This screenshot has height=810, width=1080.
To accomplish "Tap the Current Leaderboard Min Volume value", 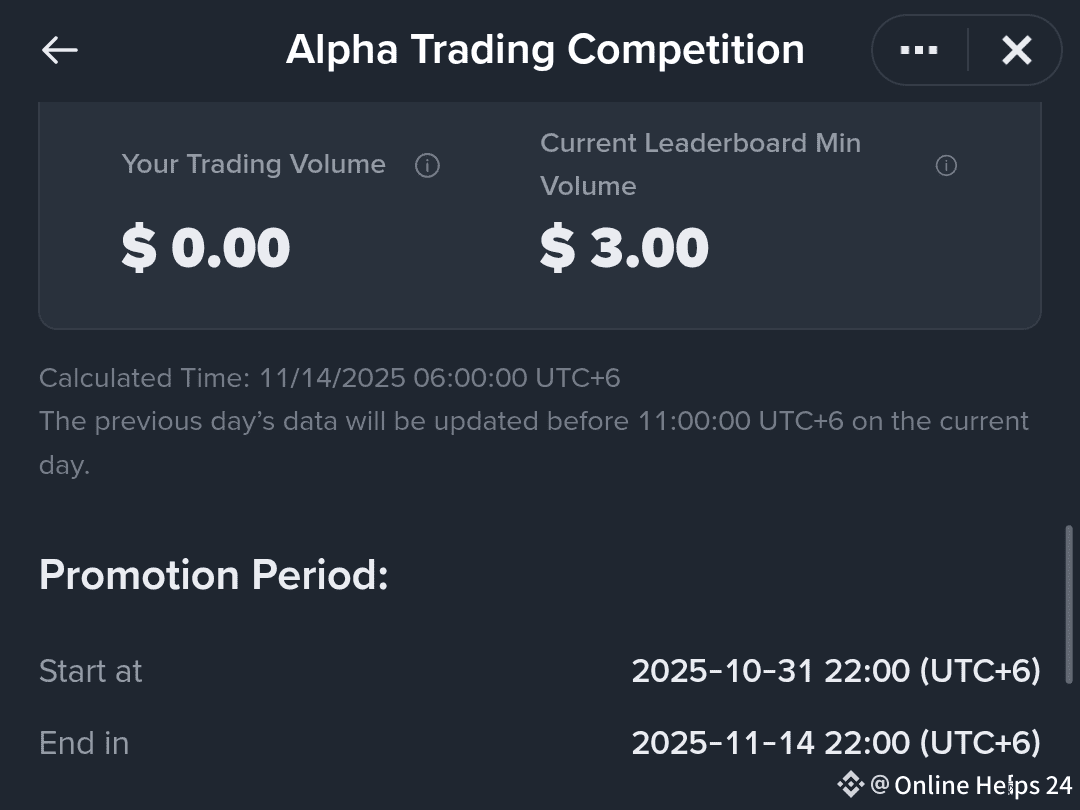I will tap(624, 246).
